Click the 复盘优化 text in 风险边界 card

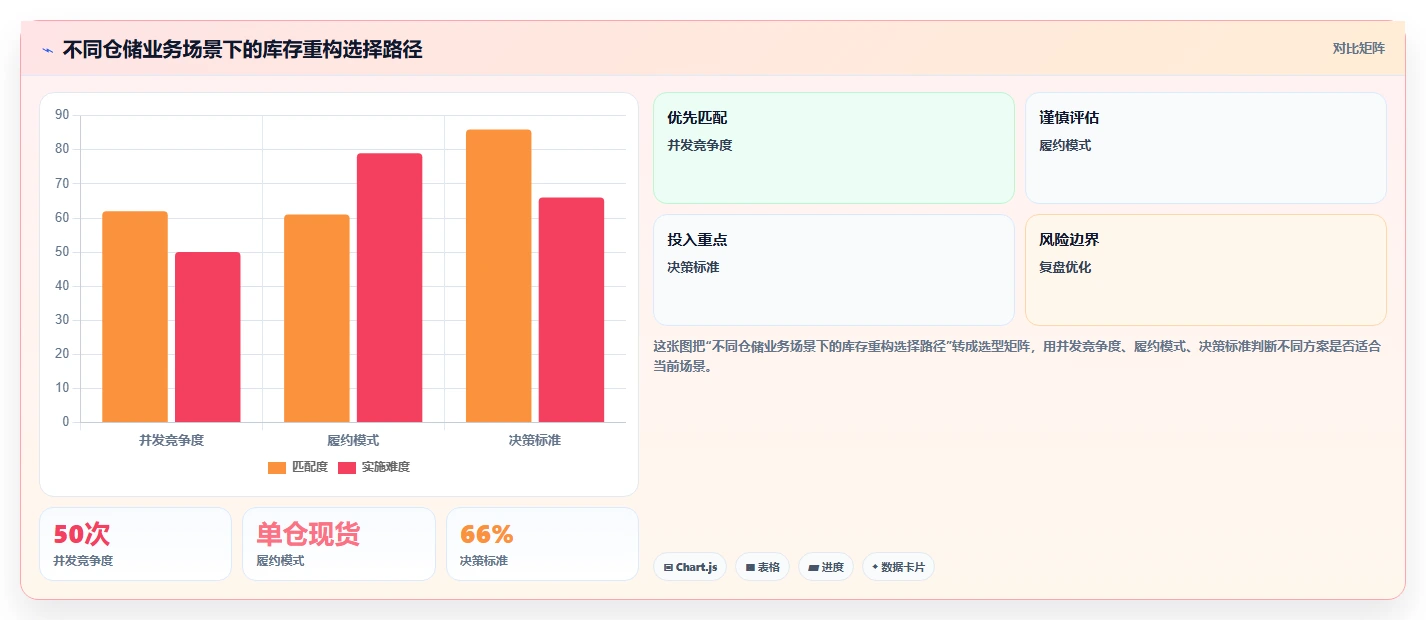pos(1065,267)
